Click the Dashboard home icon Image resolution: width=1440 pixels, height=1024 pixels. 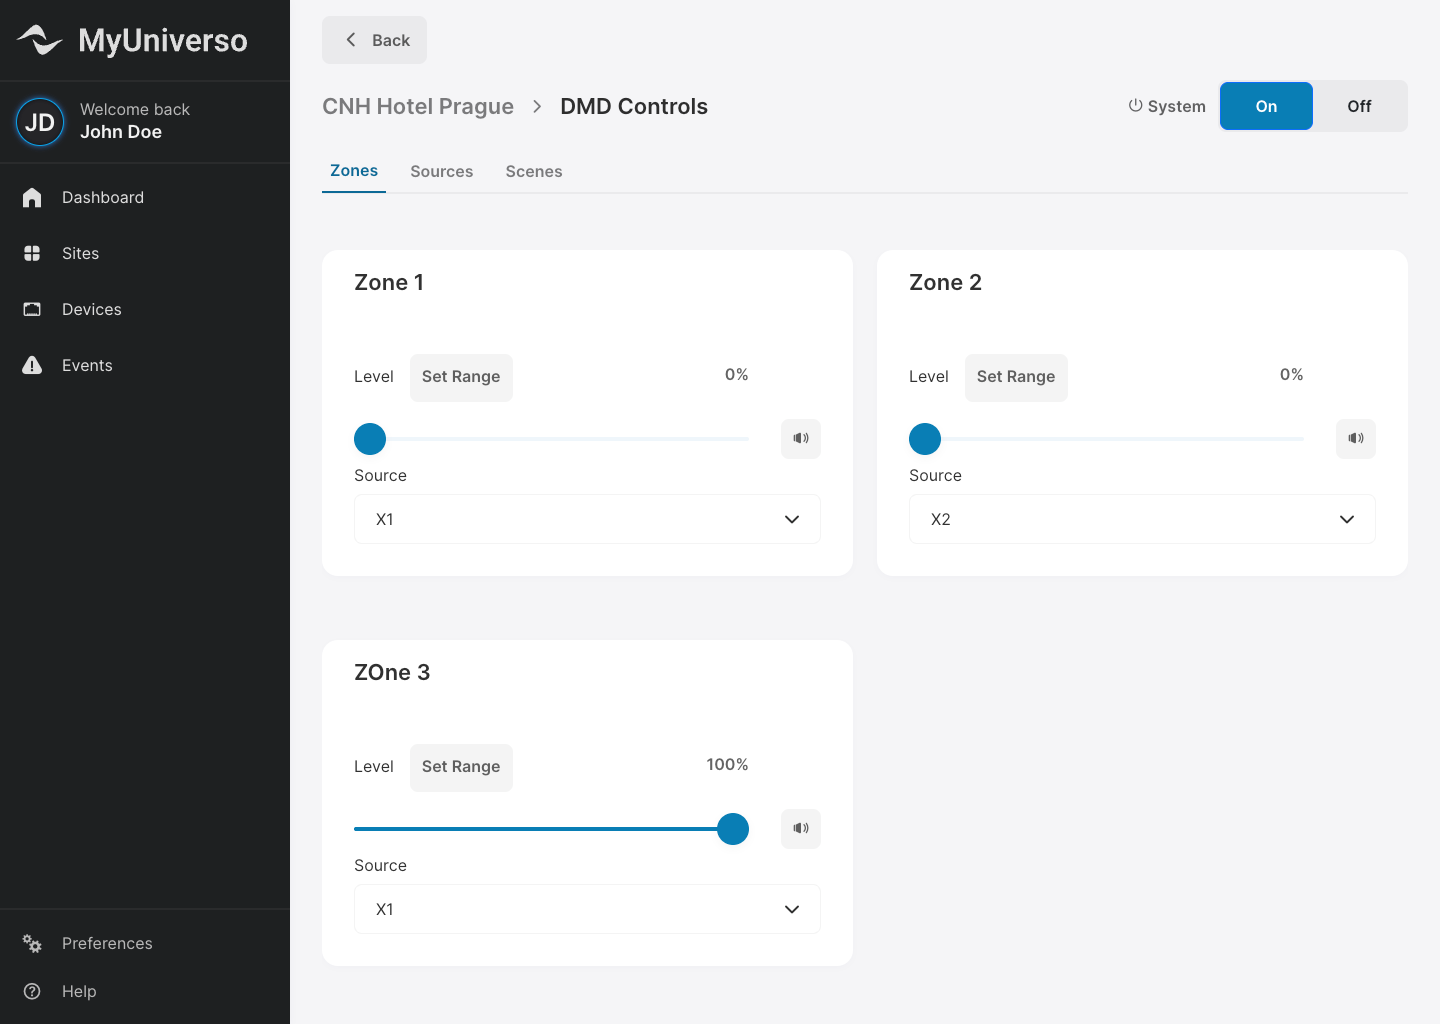click(x=32, y=197)
